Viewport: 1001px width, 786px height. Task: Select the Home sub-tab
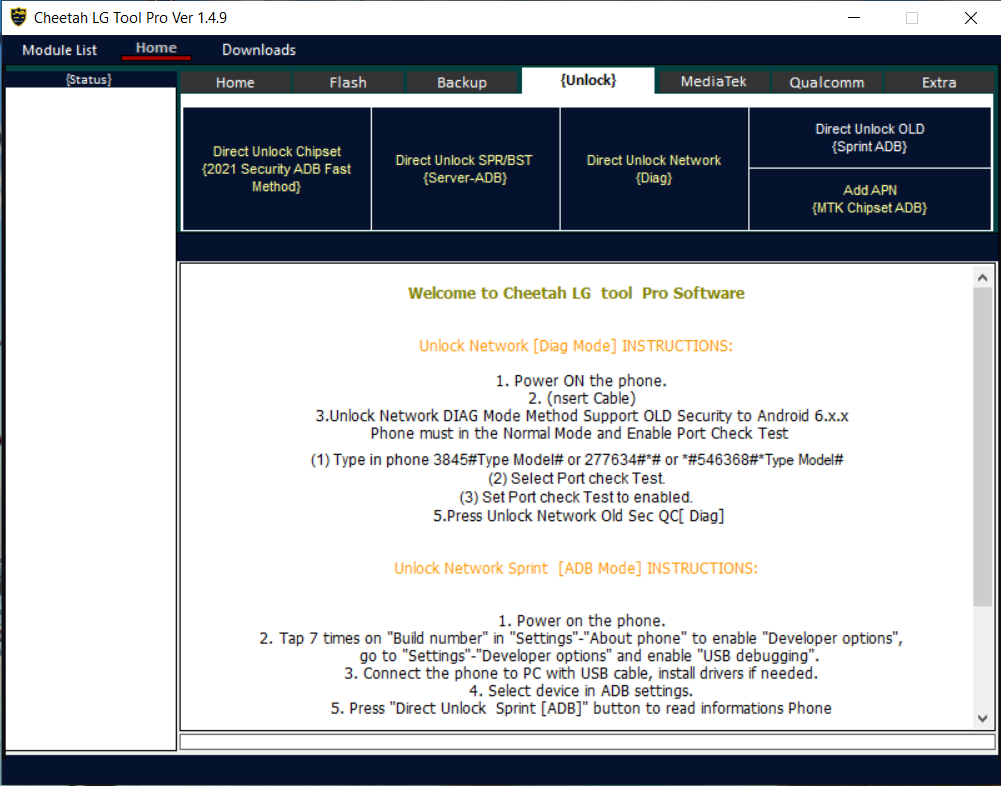coord(234,81)
